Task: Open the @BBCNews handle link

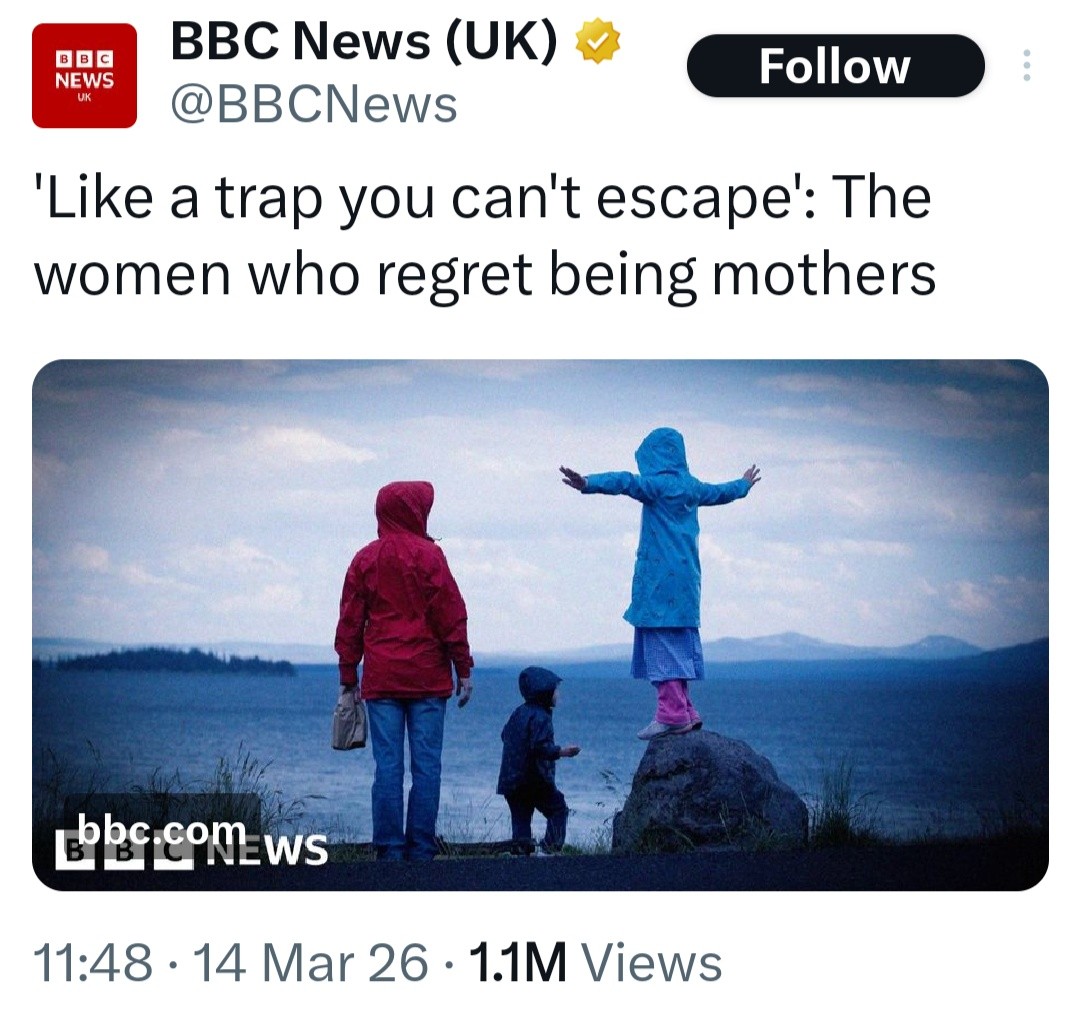Action: [313, 105]
